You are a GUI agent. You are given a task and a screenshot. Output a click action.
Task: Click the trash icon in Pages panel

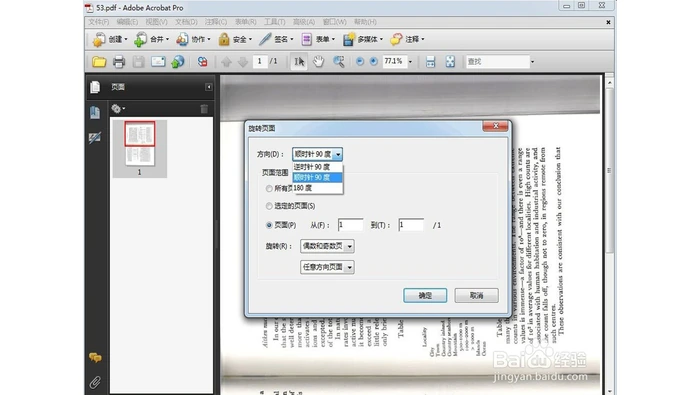(x=204, y=108)
